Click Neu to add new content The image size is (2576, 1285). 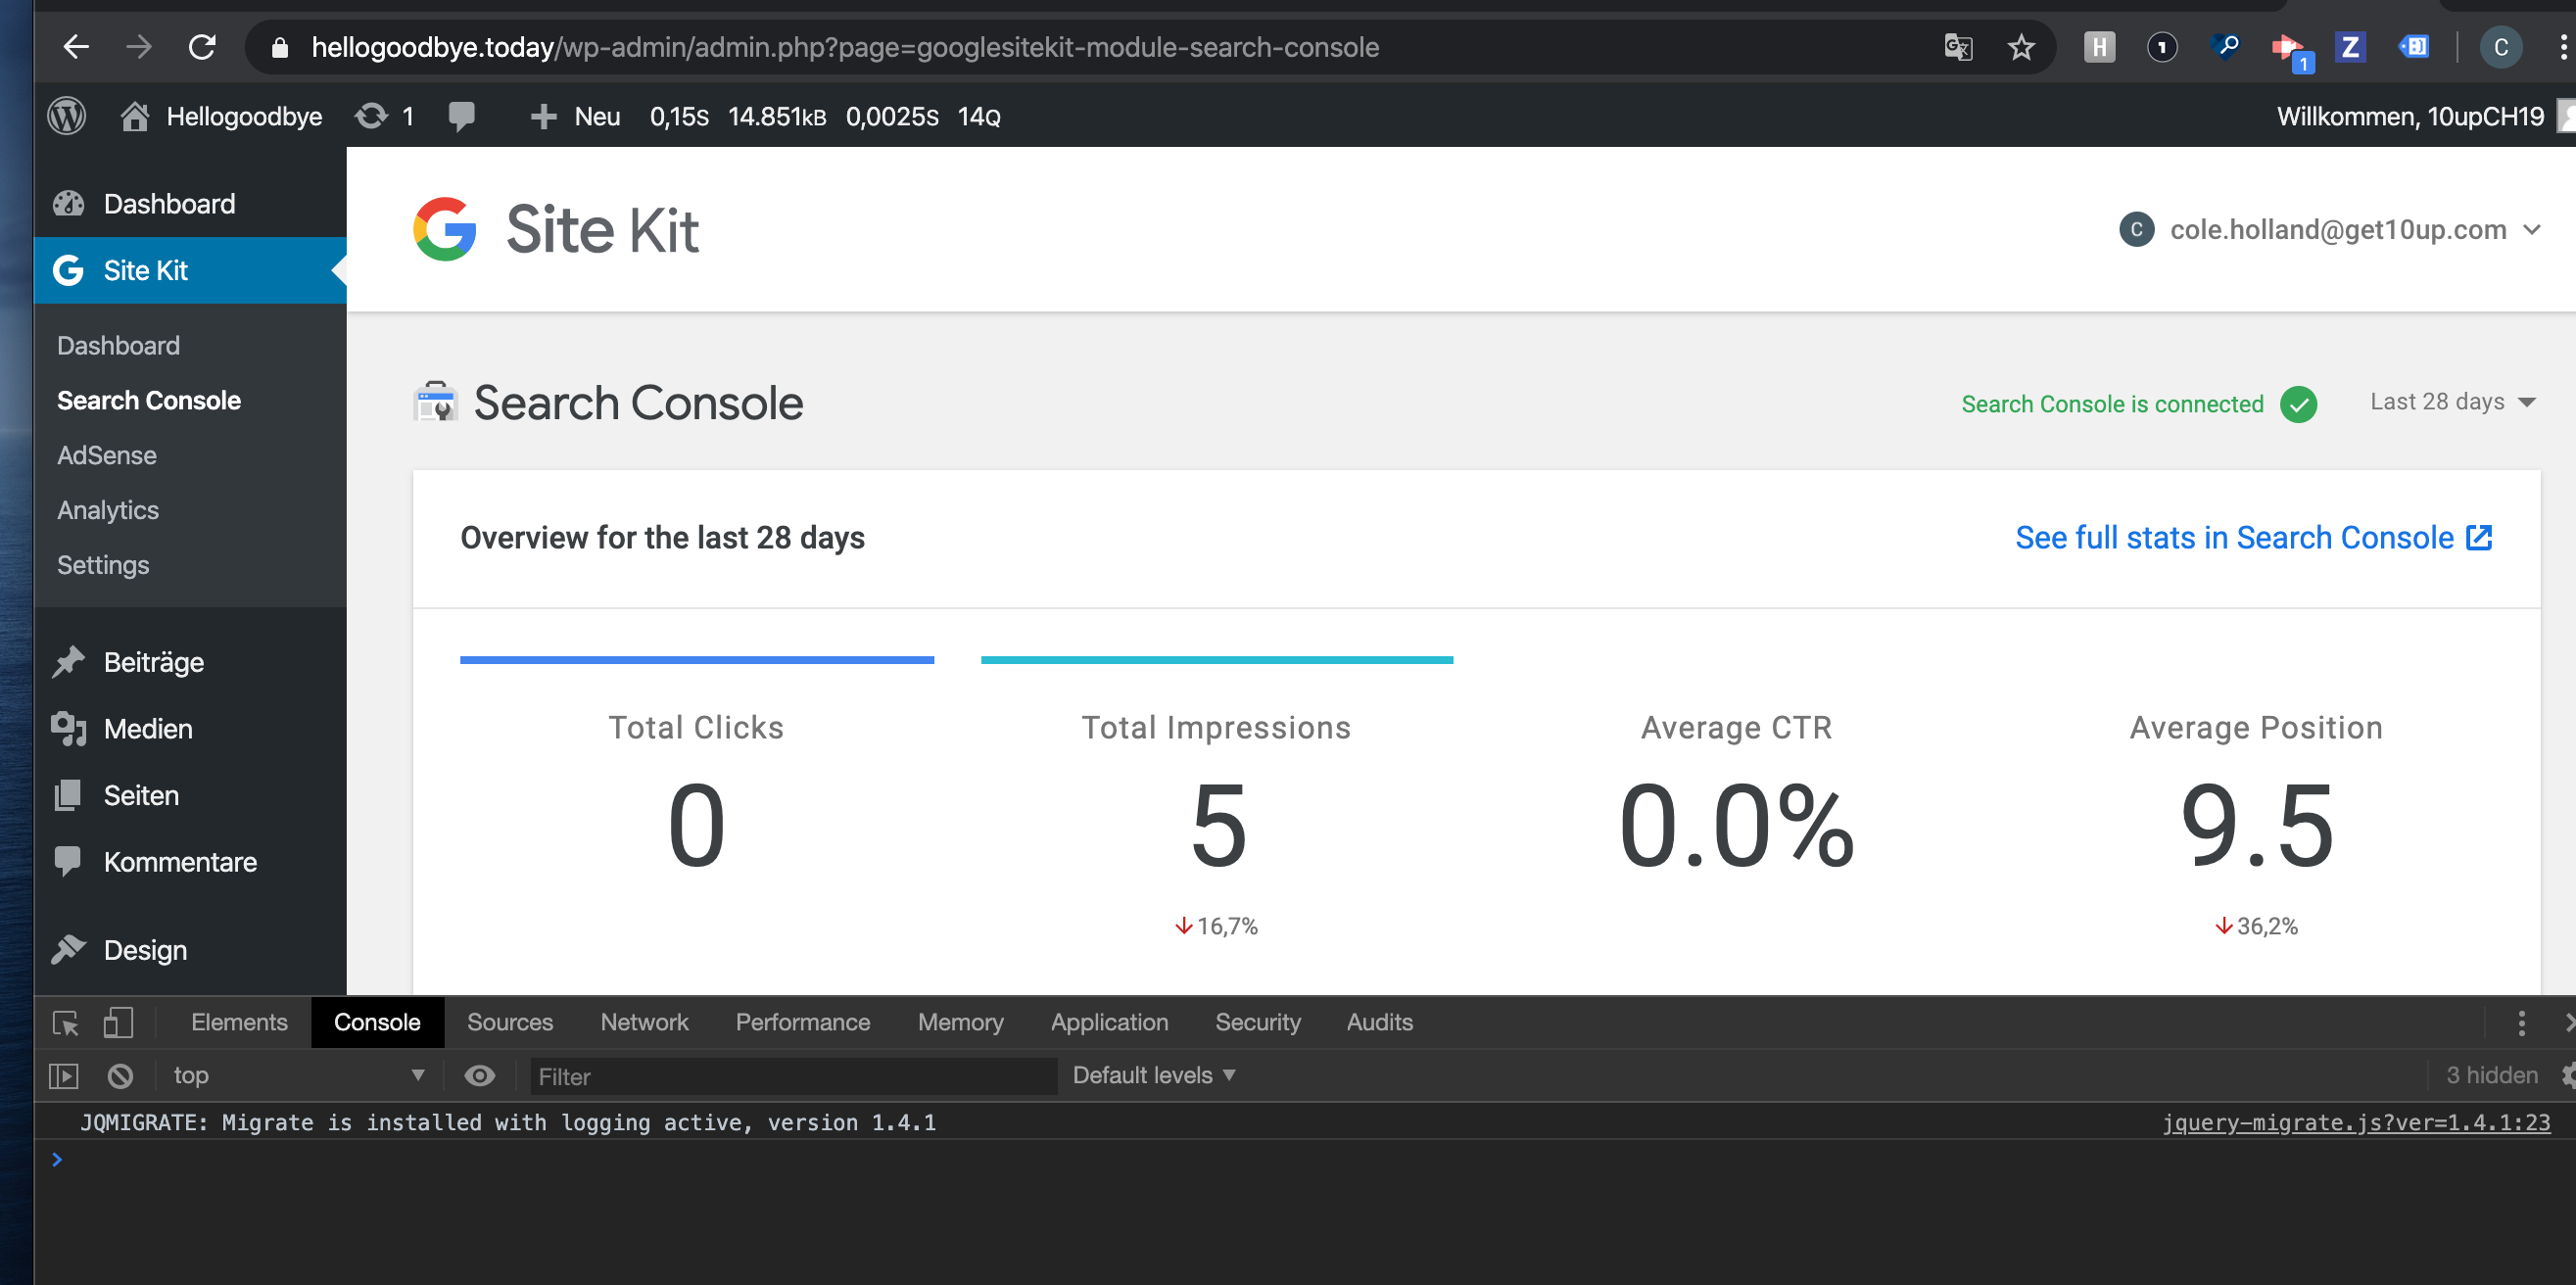[x=575, y=116]
